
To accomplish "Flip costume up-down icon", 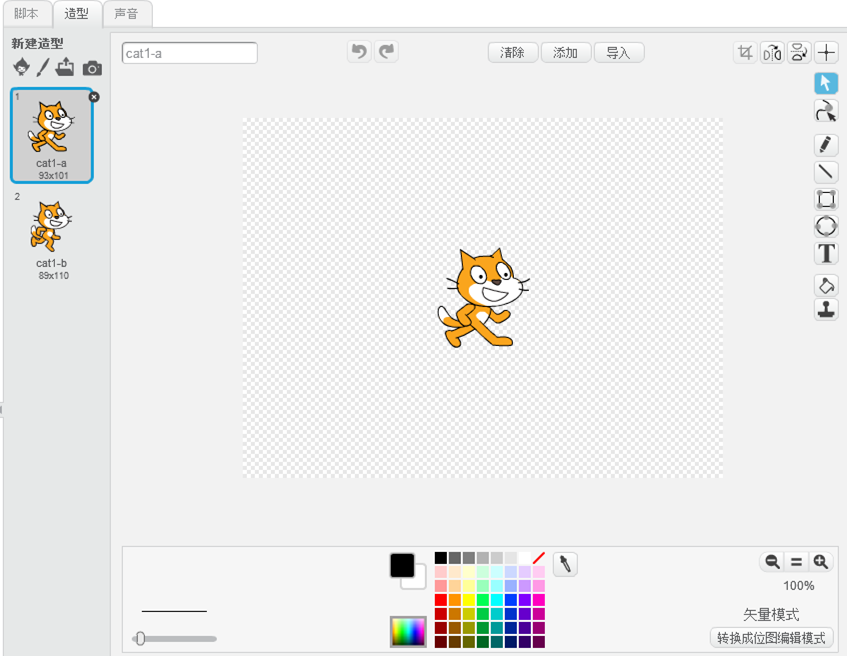I will 799,52.
